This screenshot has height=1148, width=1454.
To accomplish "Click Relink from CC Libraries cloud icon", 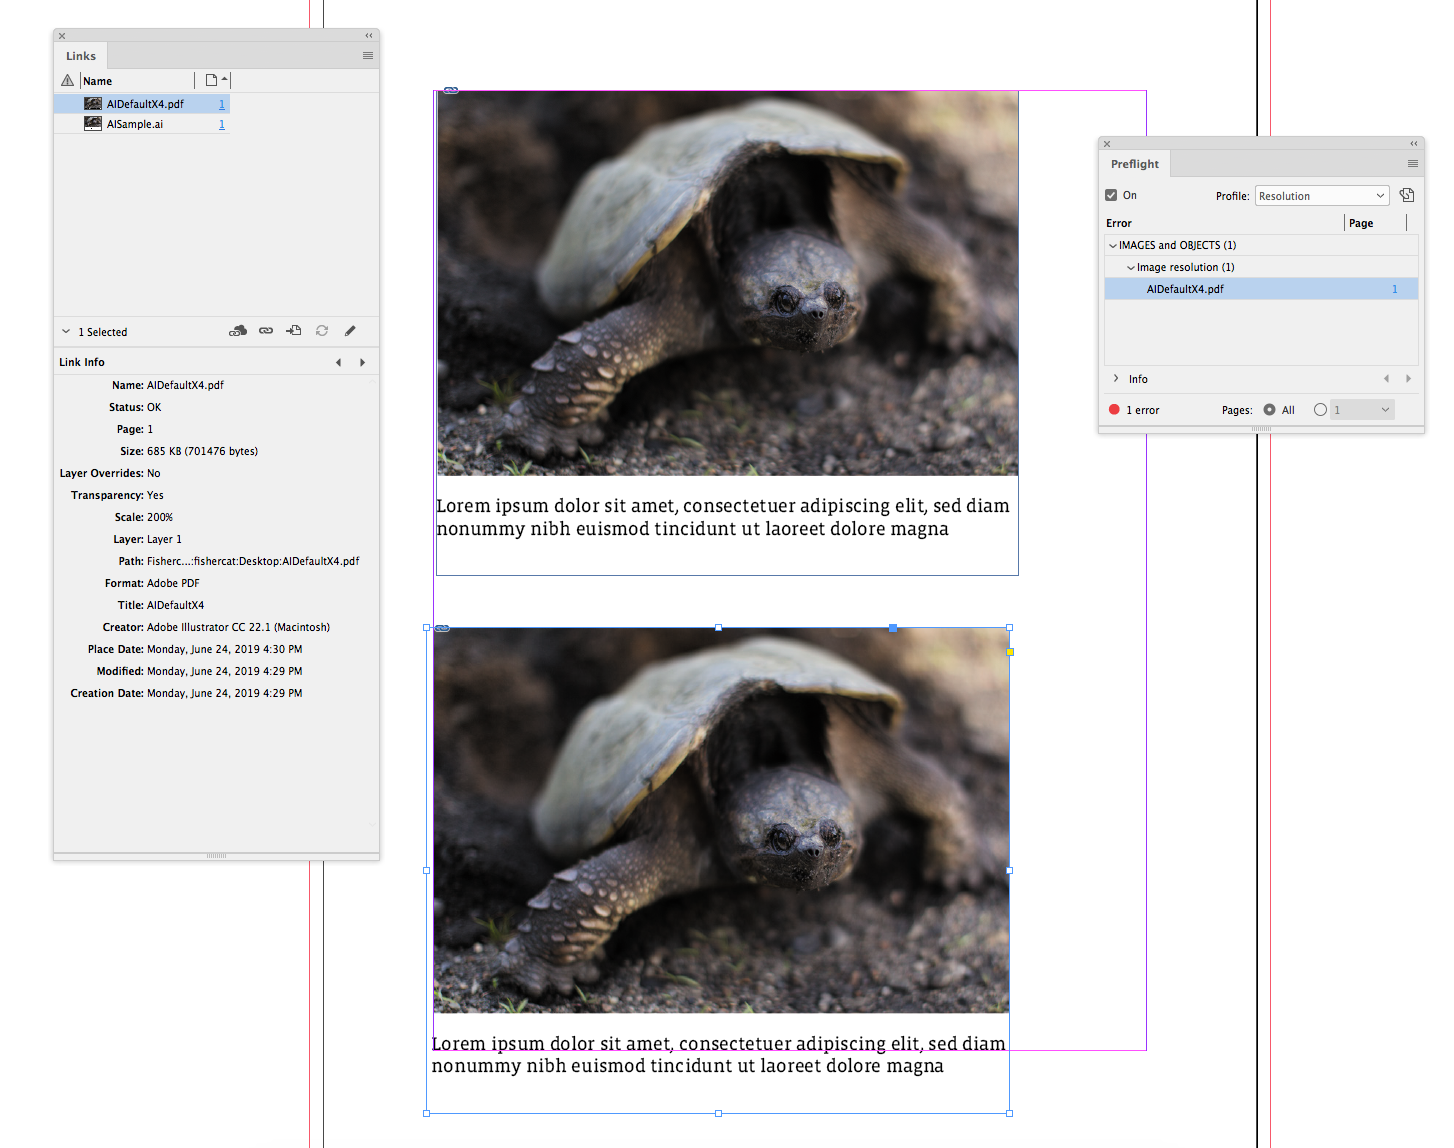I will click(x=238, y=331).
